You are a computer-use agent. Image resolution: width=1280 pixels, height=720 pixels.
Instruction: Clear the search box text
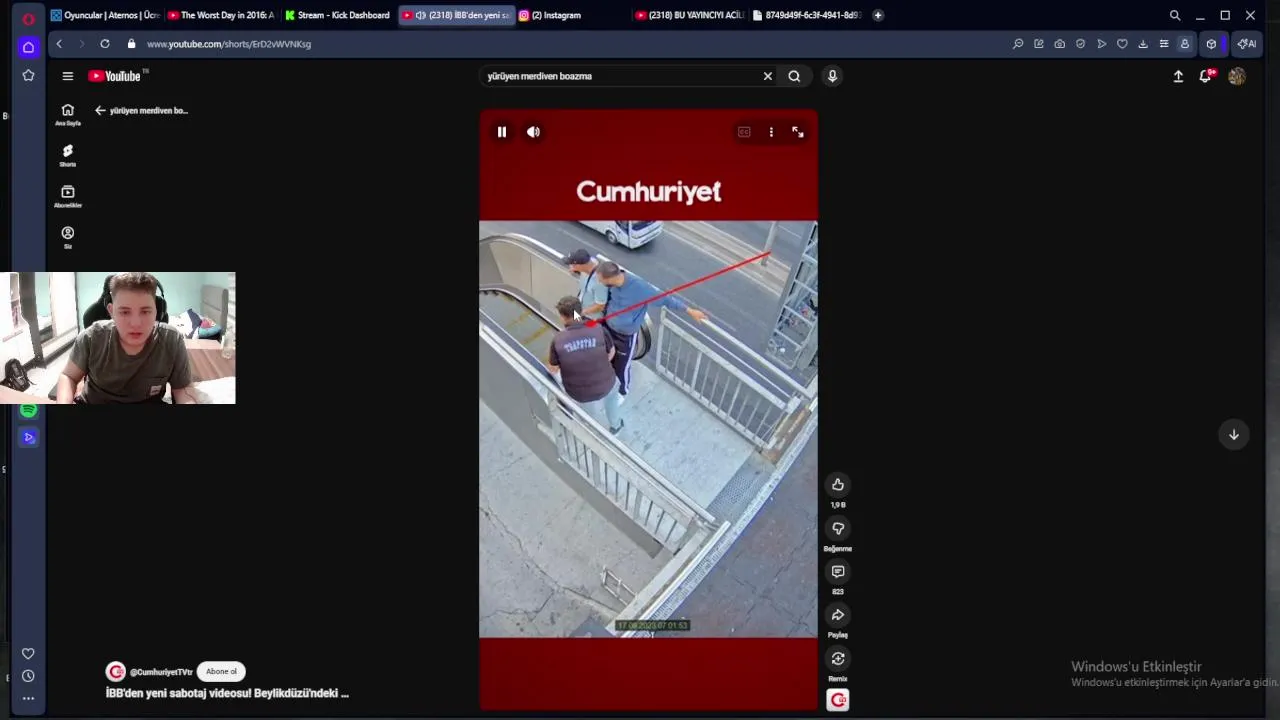coord(768,76)
